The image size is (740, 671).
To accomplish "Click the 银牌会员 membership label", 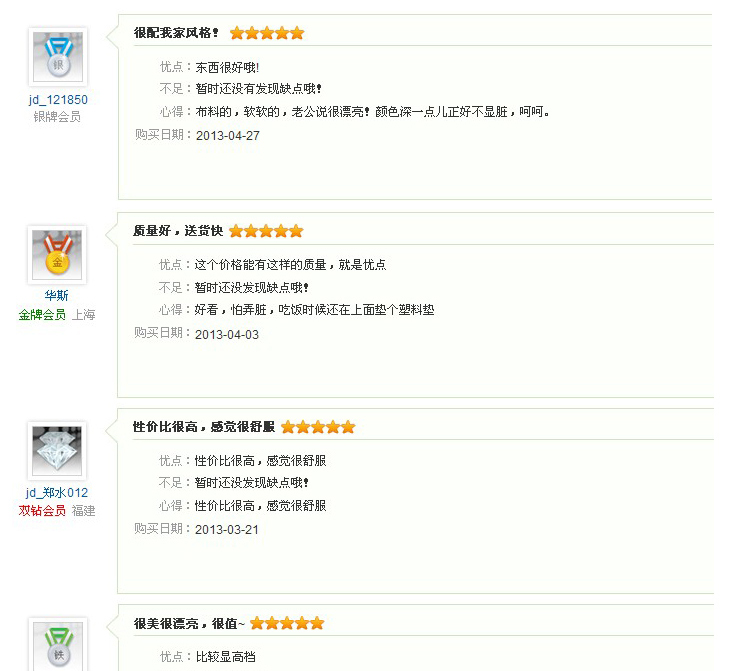I will 57,117.
